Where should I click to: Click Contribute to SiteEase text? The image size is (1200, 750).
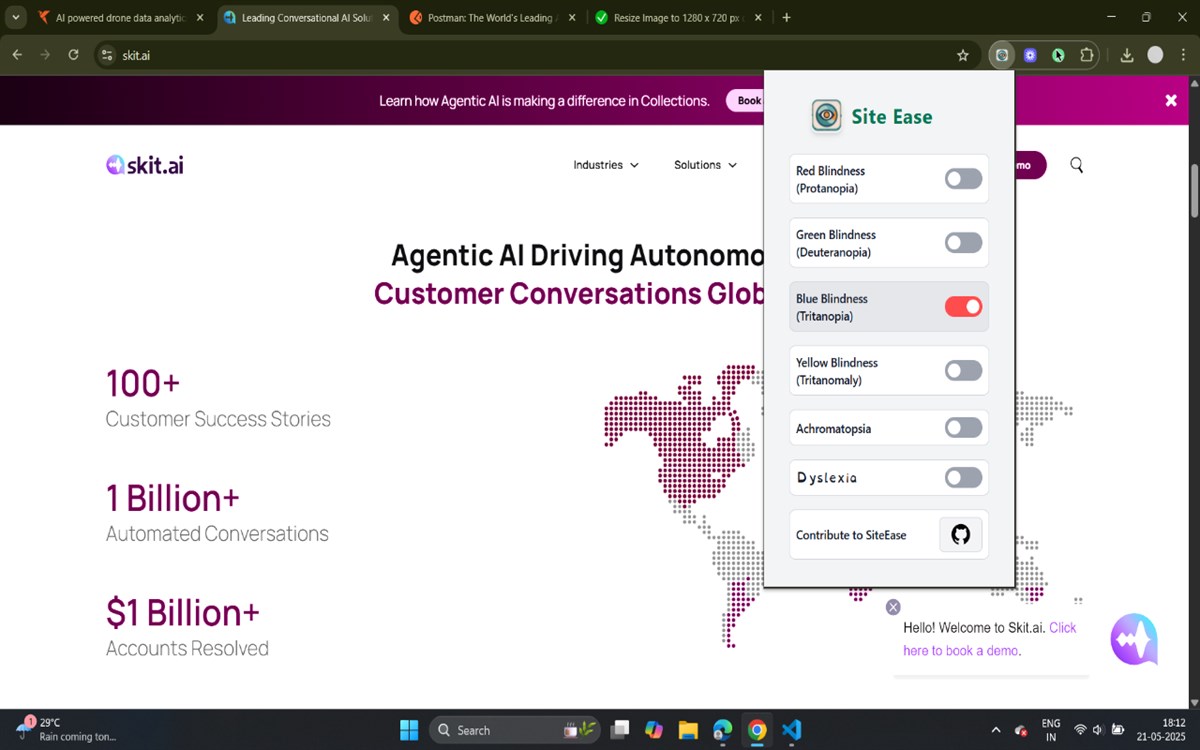point(851,535)
